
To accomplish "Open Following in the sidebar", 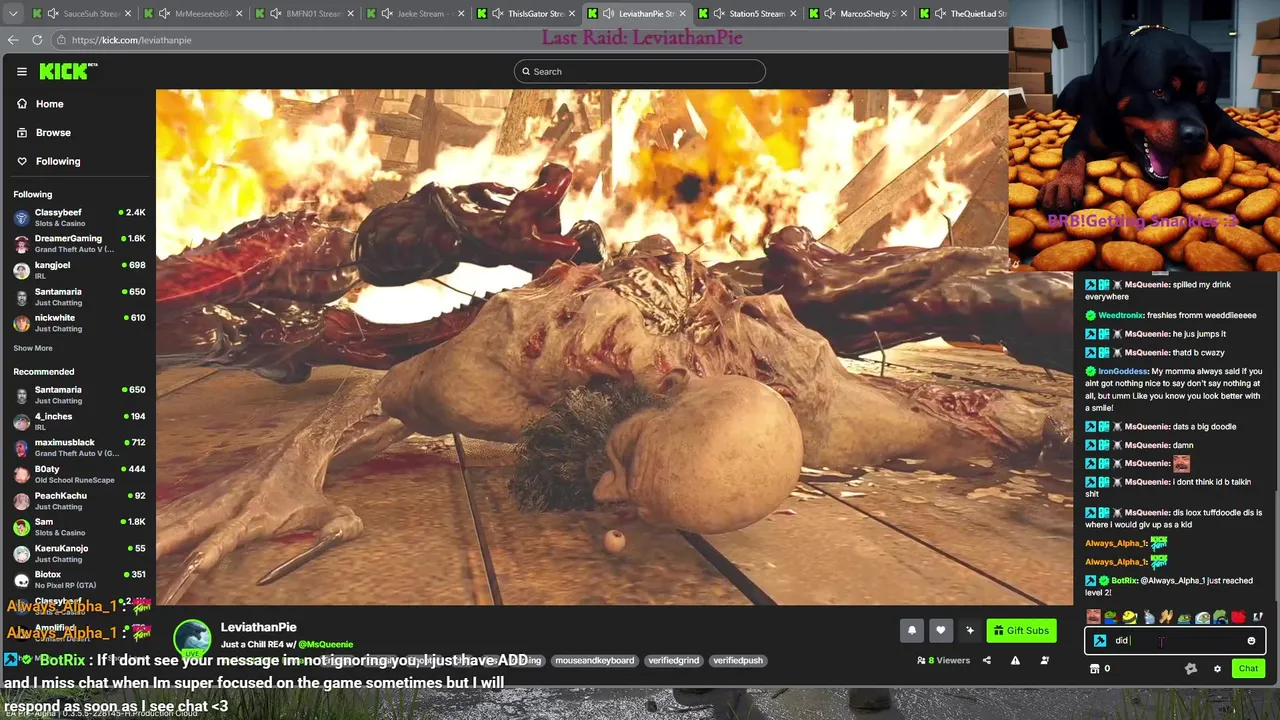I will (x=48, y=161).
